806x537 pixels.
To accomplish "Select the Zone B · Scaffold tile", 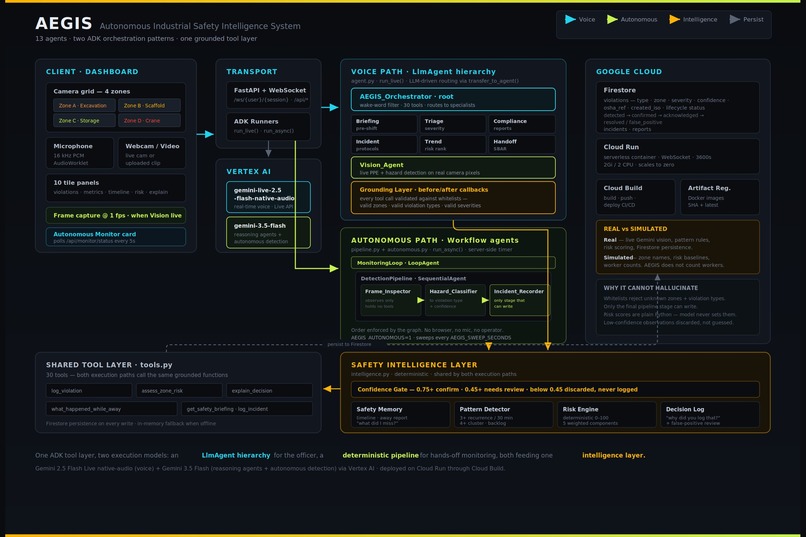I will point(149,106).
